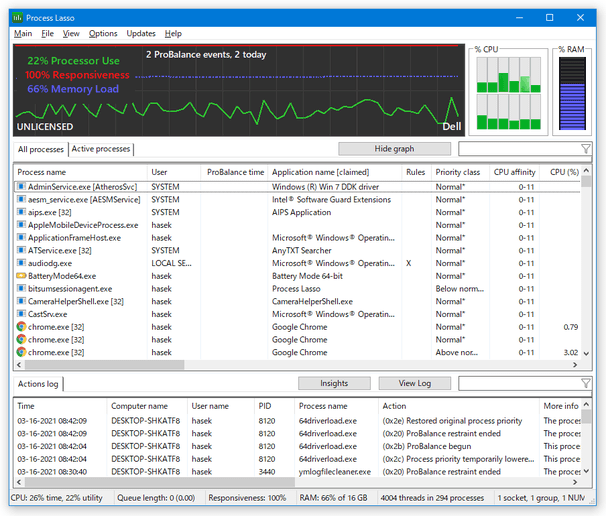Click the audiodg.exe process icon

[x=21, y=263]
